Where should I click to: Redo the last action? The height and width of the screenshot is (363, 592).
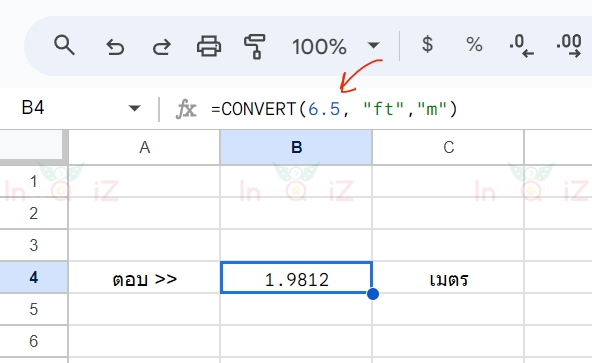[x=162, y=47]
